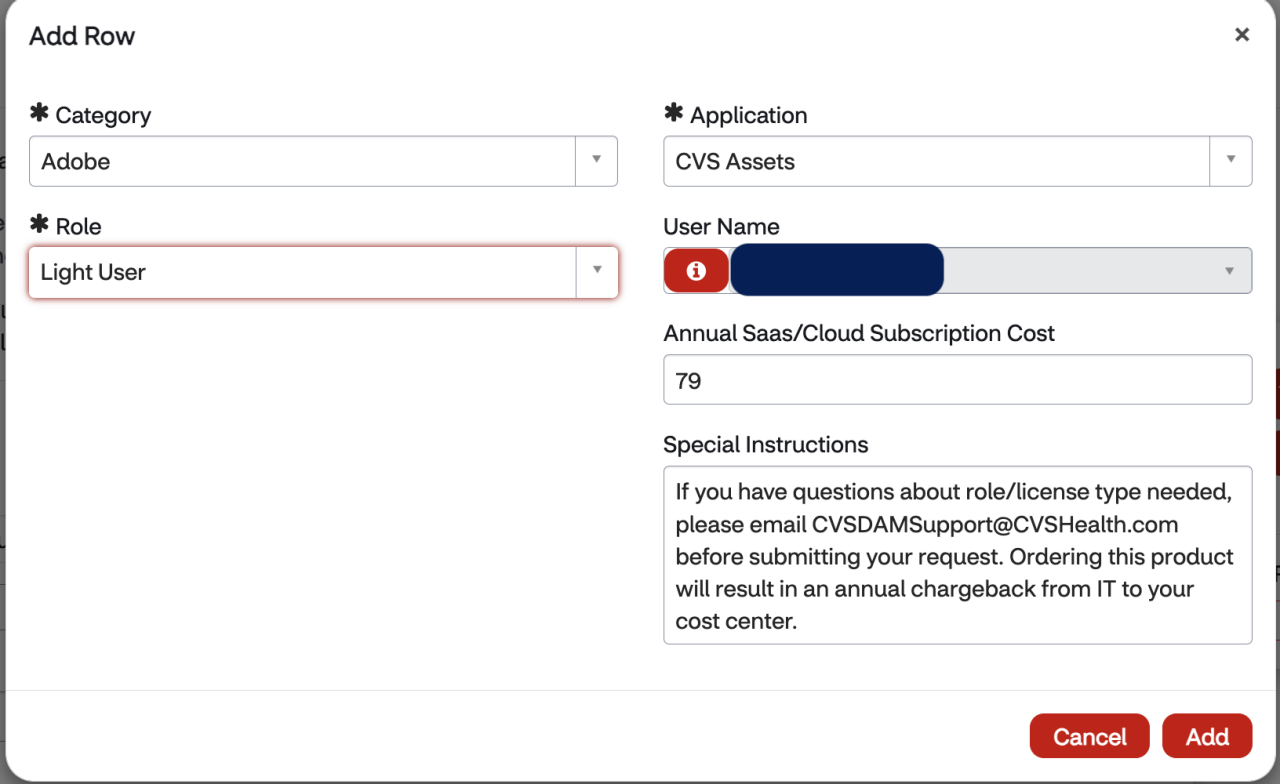Click the redacted User Name value

pyautogui.click(x=836, y=270)
